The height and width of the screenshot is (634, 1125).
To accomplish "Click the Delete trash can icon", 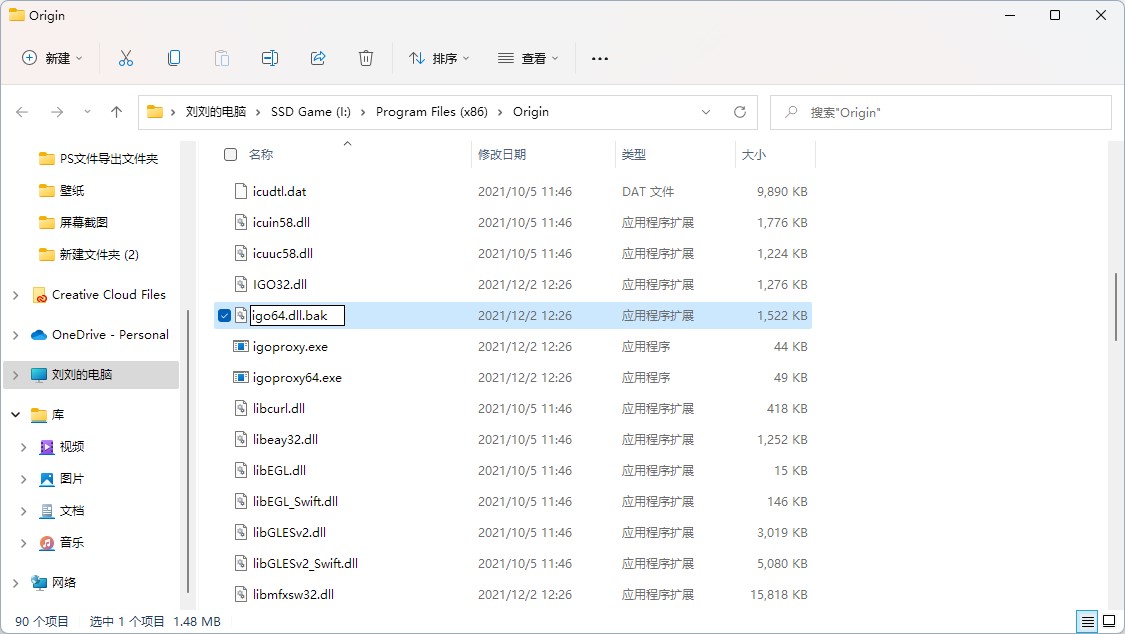I will [x=366, y=58].
